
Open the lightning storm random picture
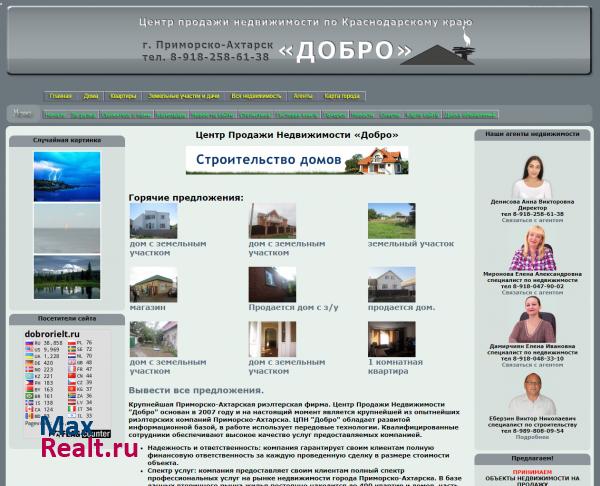click(67, 176)
